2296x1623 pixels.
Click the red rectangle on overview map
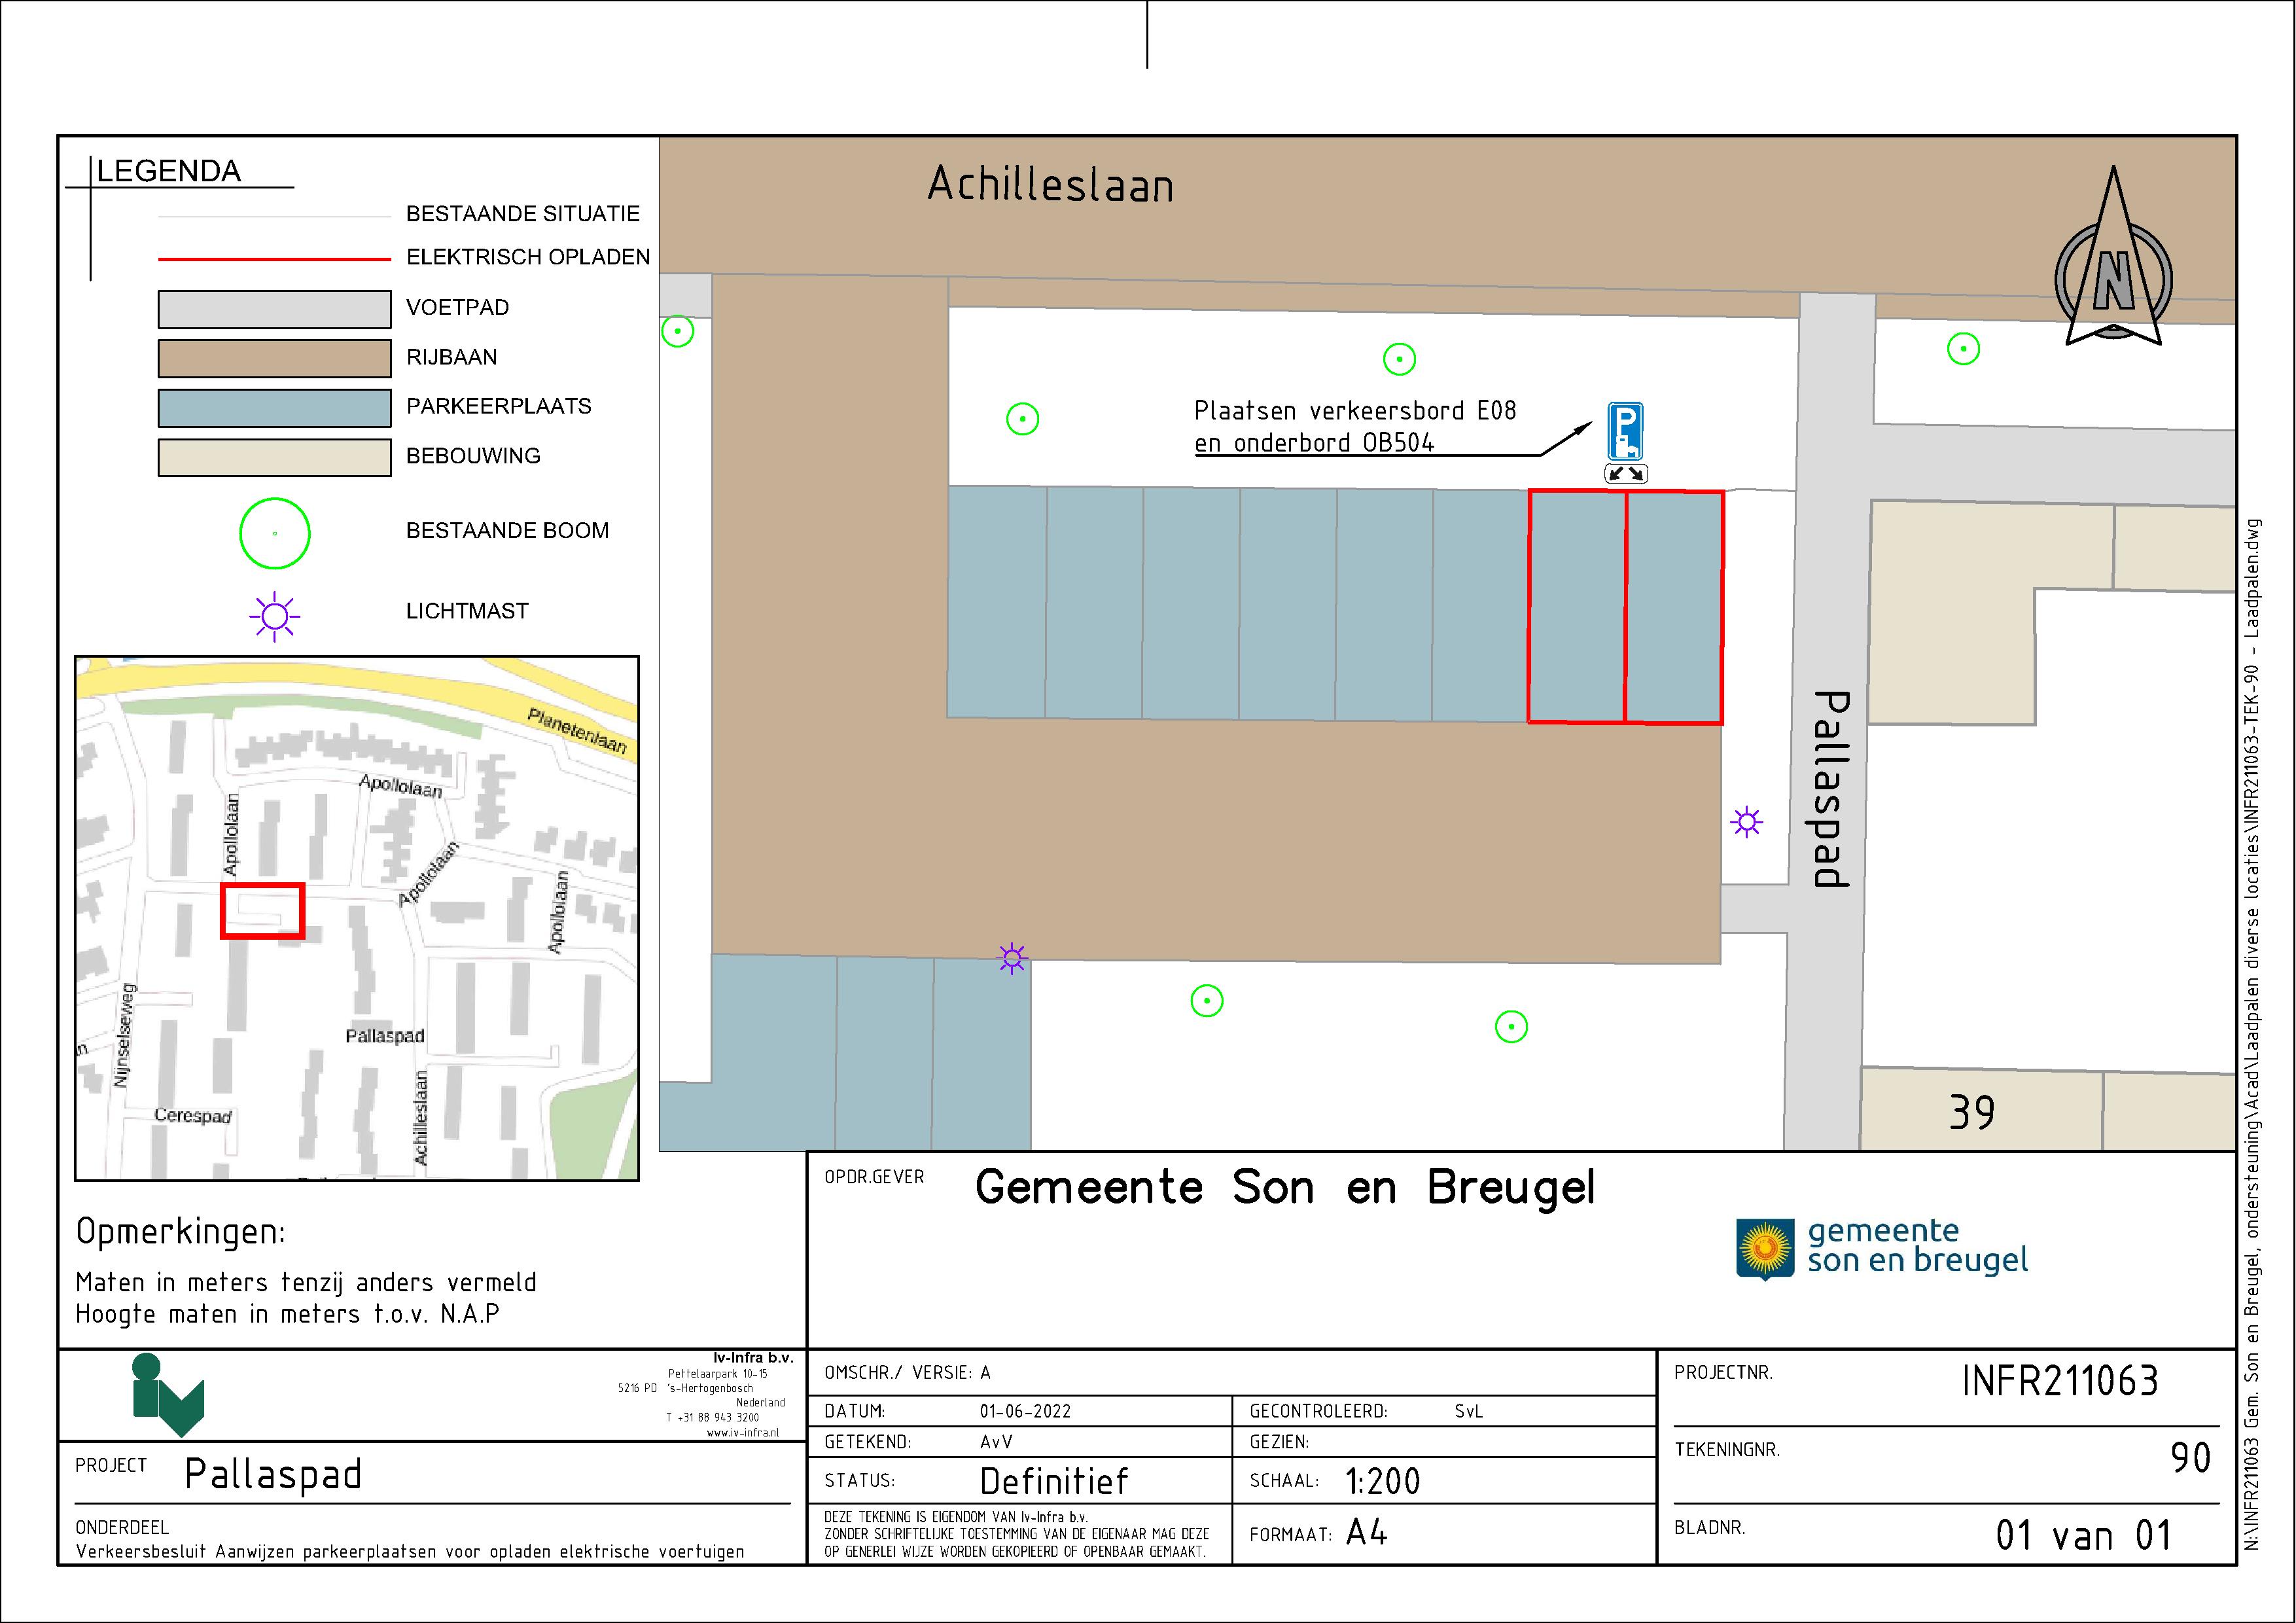point(262,910)
